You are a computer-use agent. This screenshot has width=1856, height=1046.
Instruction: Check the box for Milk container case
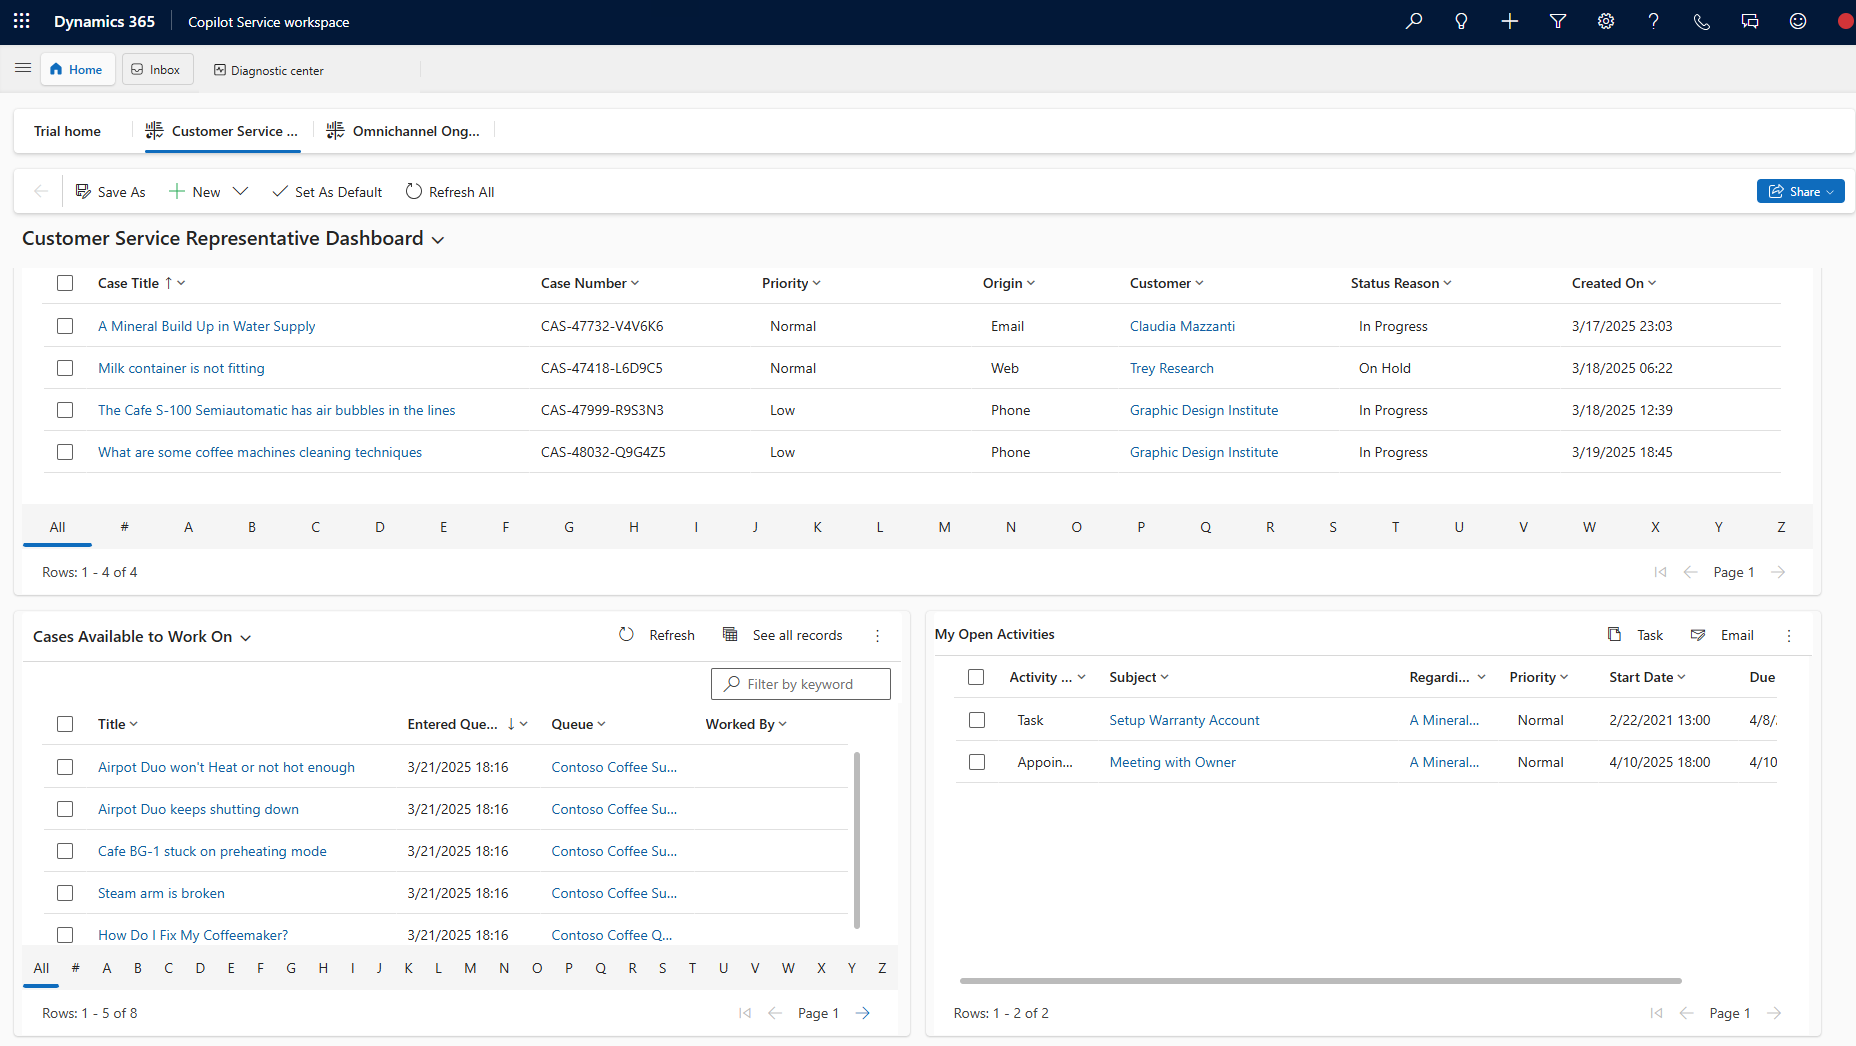click(x=65, y=368)
